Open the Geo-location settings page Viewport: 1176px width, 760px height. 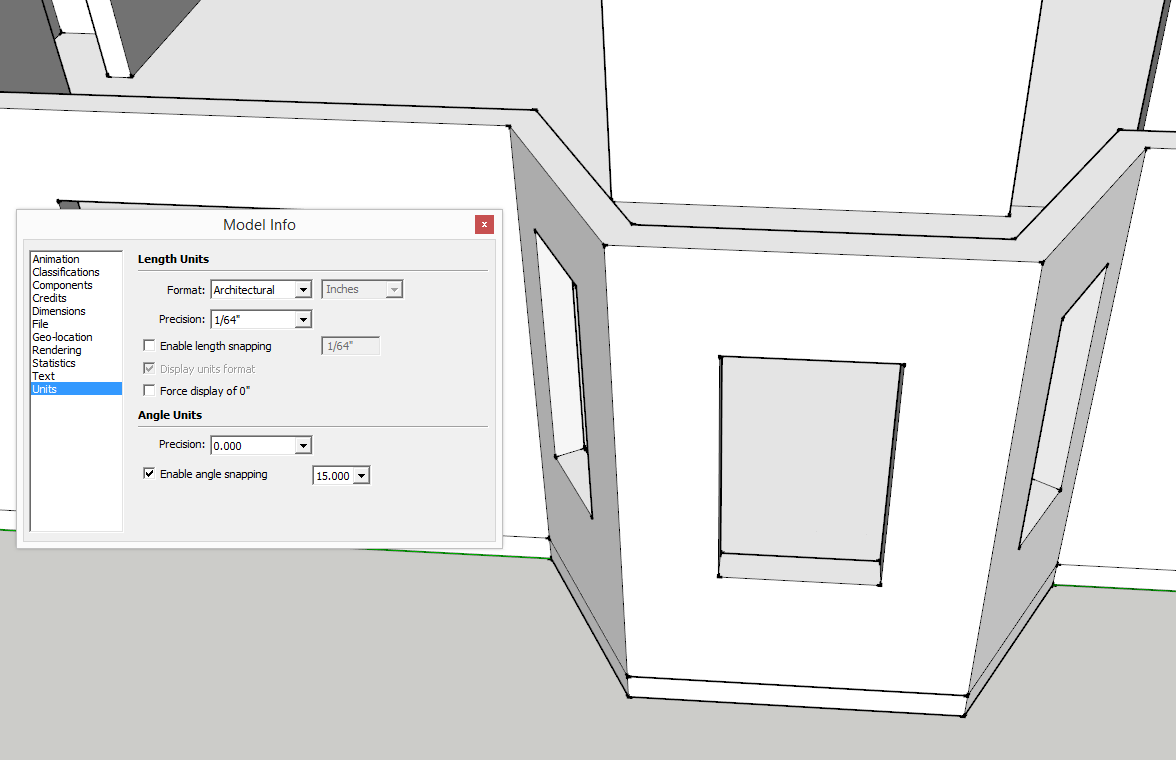(x=61, y=336)
